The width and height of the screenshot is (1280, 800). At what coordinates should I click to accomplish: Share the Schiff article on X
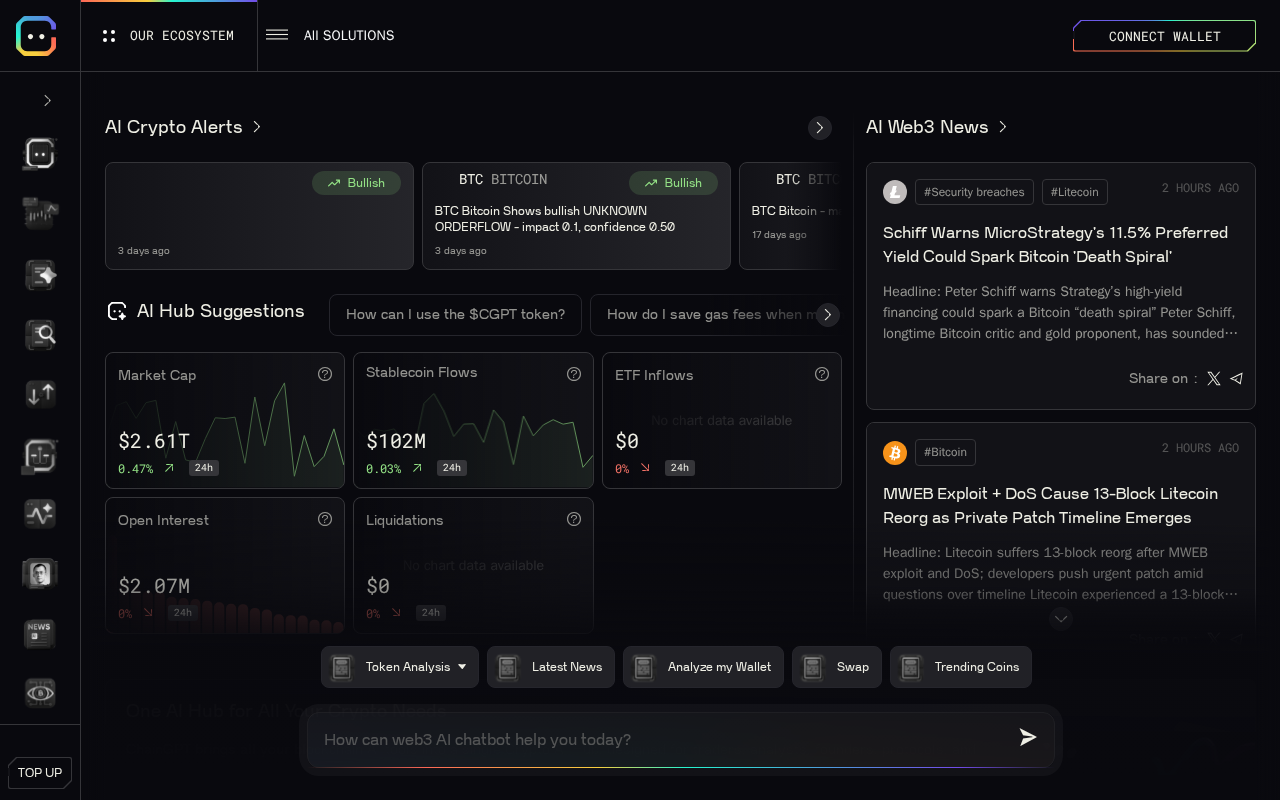pos(1213,378)
